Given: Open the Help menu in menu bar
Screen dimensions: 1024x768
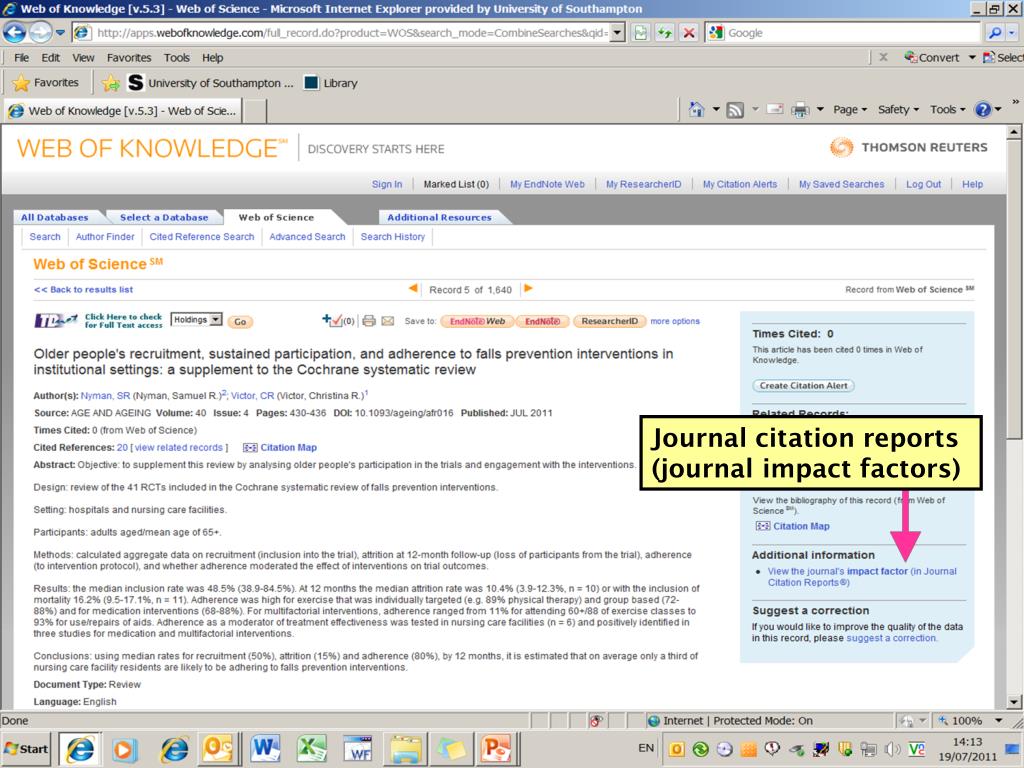Looking at the screenshot, I should [212, 57].
